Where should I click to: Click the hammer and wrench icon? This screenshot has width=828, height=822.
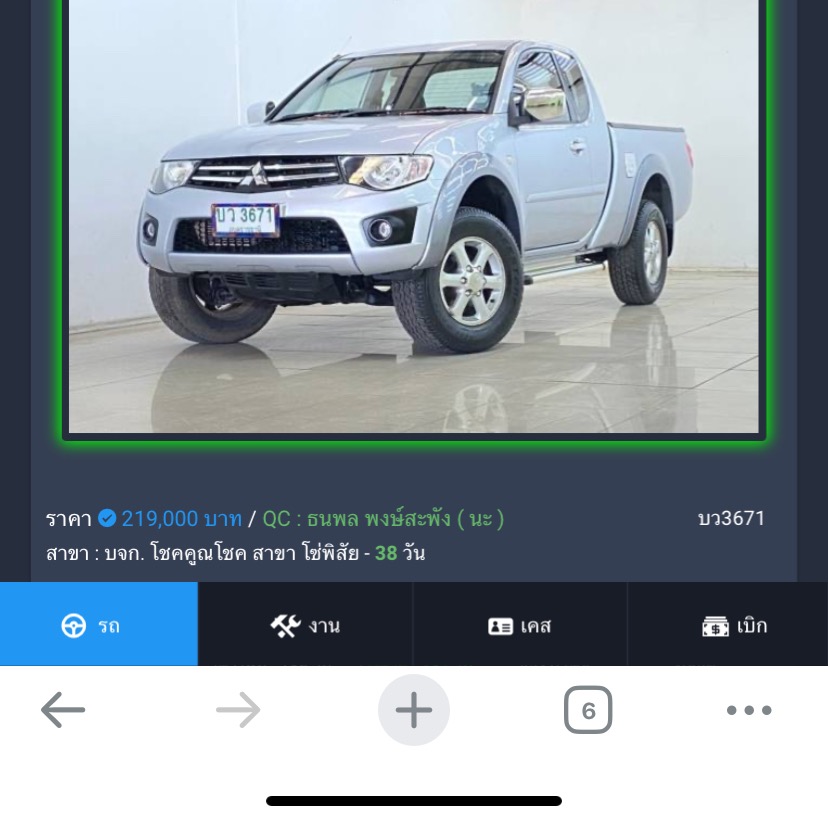[285, 626]
